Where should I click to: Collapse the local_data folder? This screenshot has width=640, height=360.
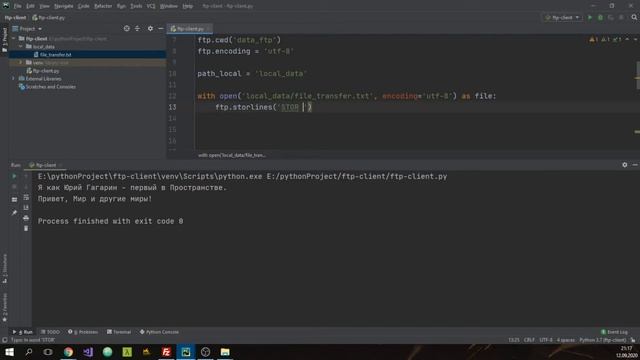(21, 47)
